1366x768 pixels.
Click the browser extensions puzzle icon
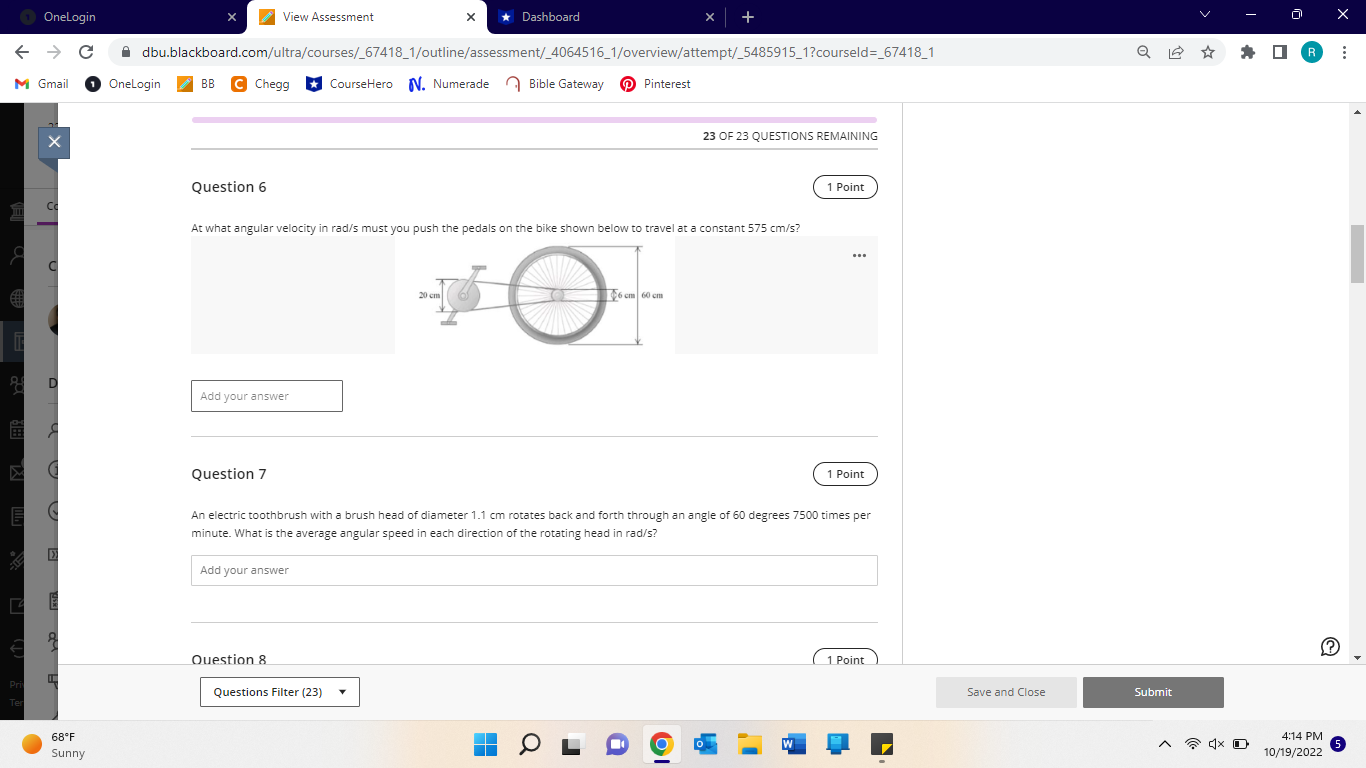point(1247,51)
